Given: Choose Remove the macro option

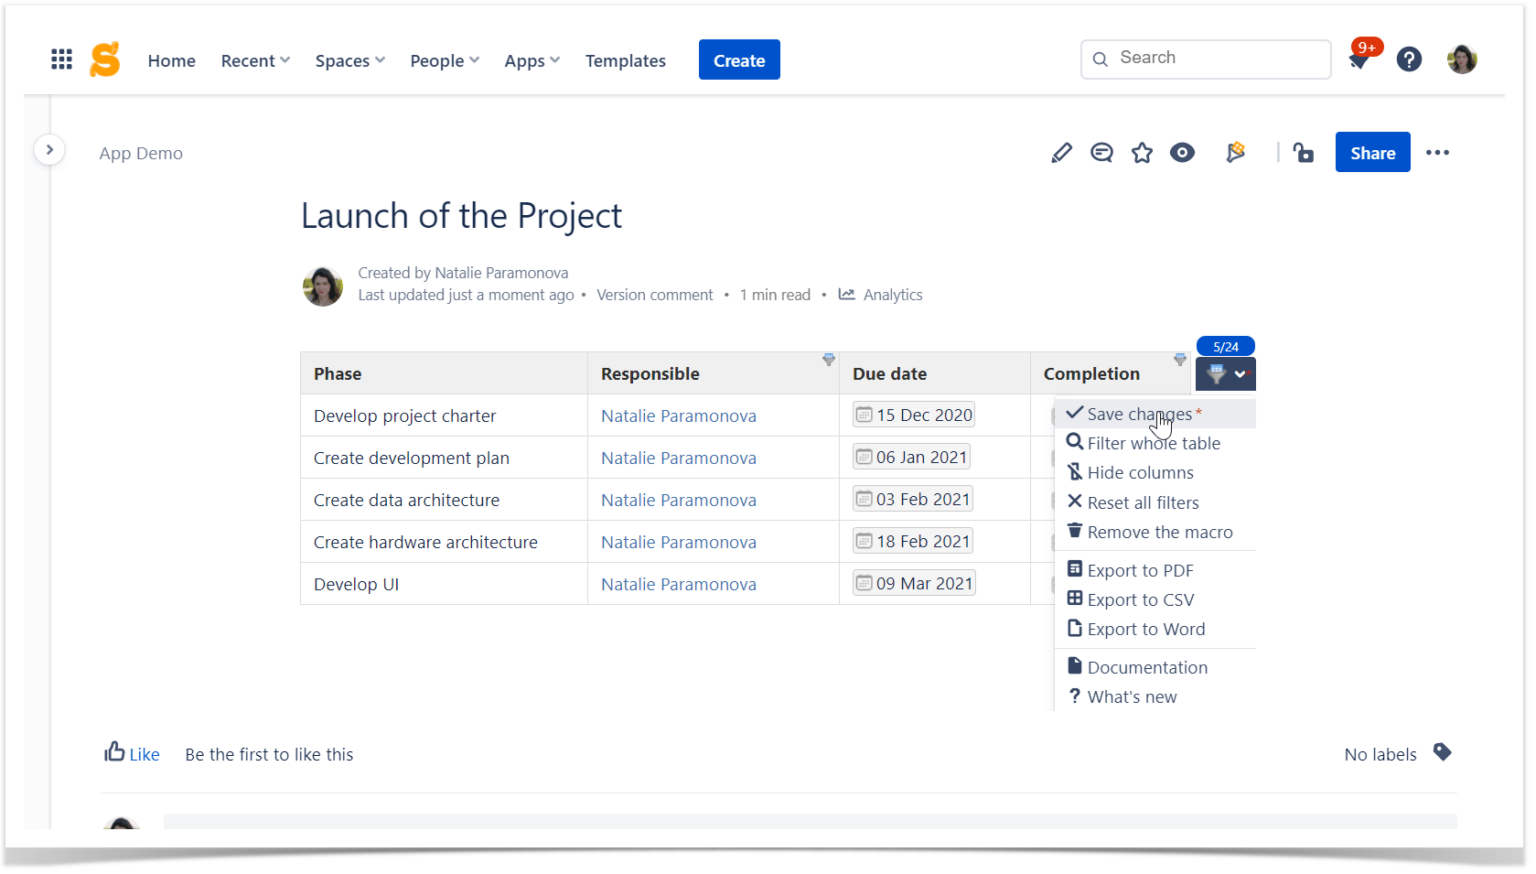Looking at the screenshot, I should 1160,532.
